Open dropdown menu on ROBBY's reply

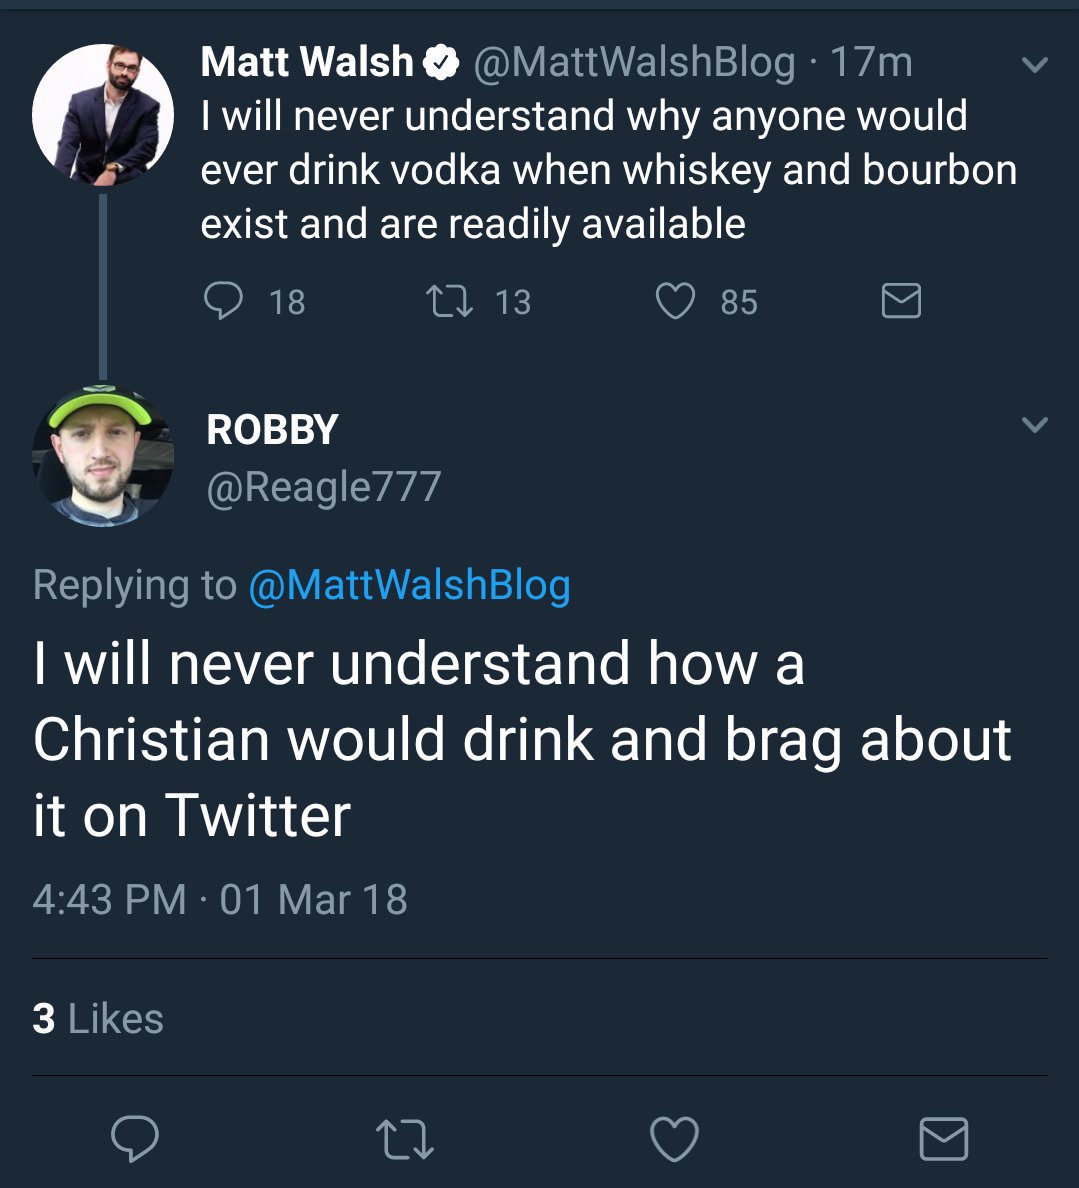[x=1035, y=425]
